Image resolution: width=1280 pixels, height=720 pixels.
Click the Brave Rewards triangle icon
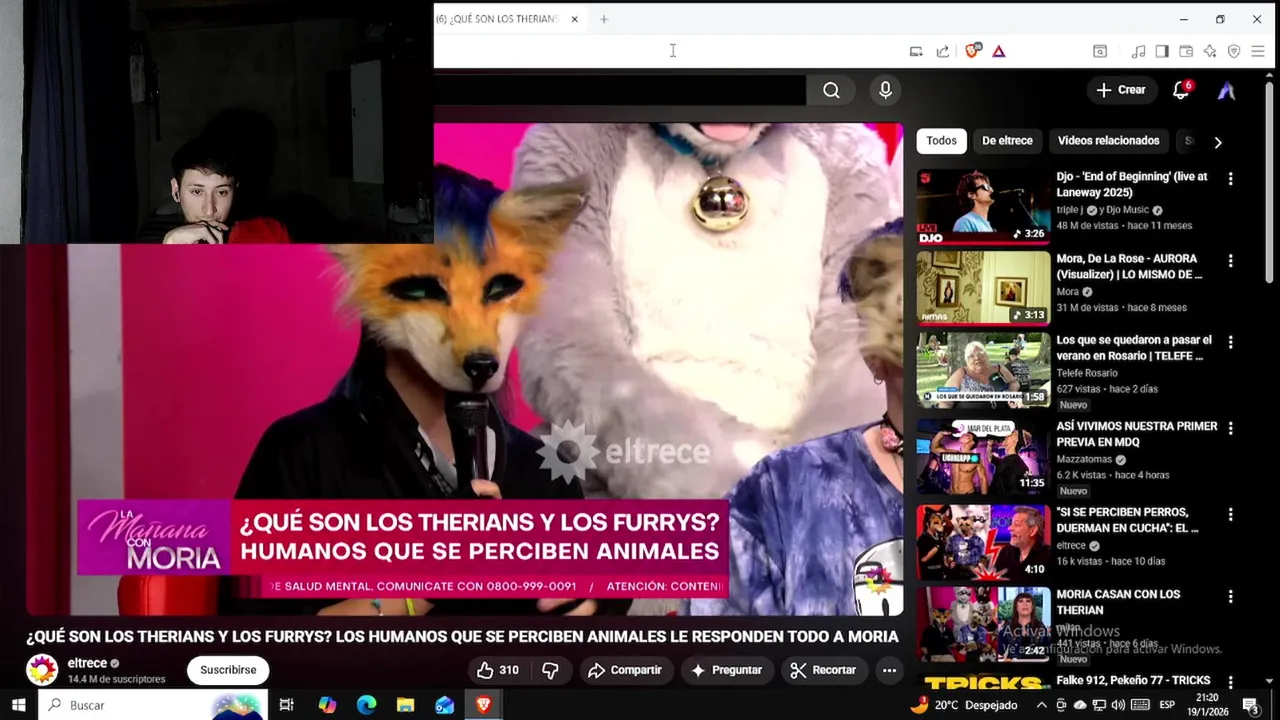[998, 51]
